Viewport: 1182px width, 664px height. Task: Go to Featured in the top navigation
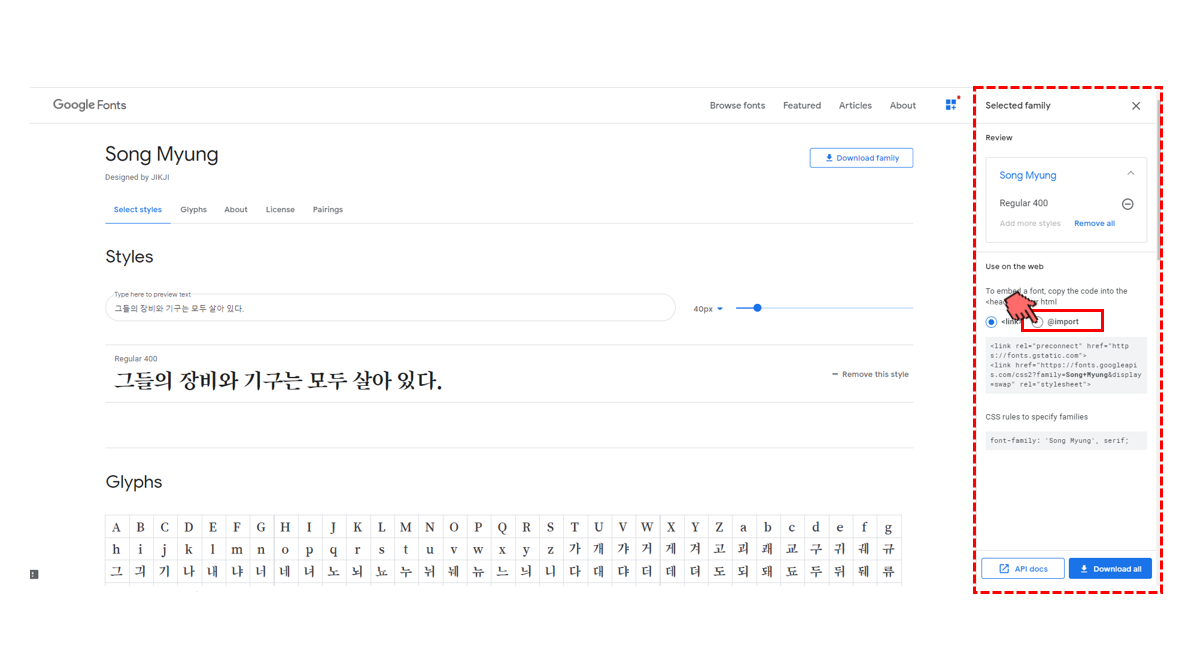click(x=802, y=106)
